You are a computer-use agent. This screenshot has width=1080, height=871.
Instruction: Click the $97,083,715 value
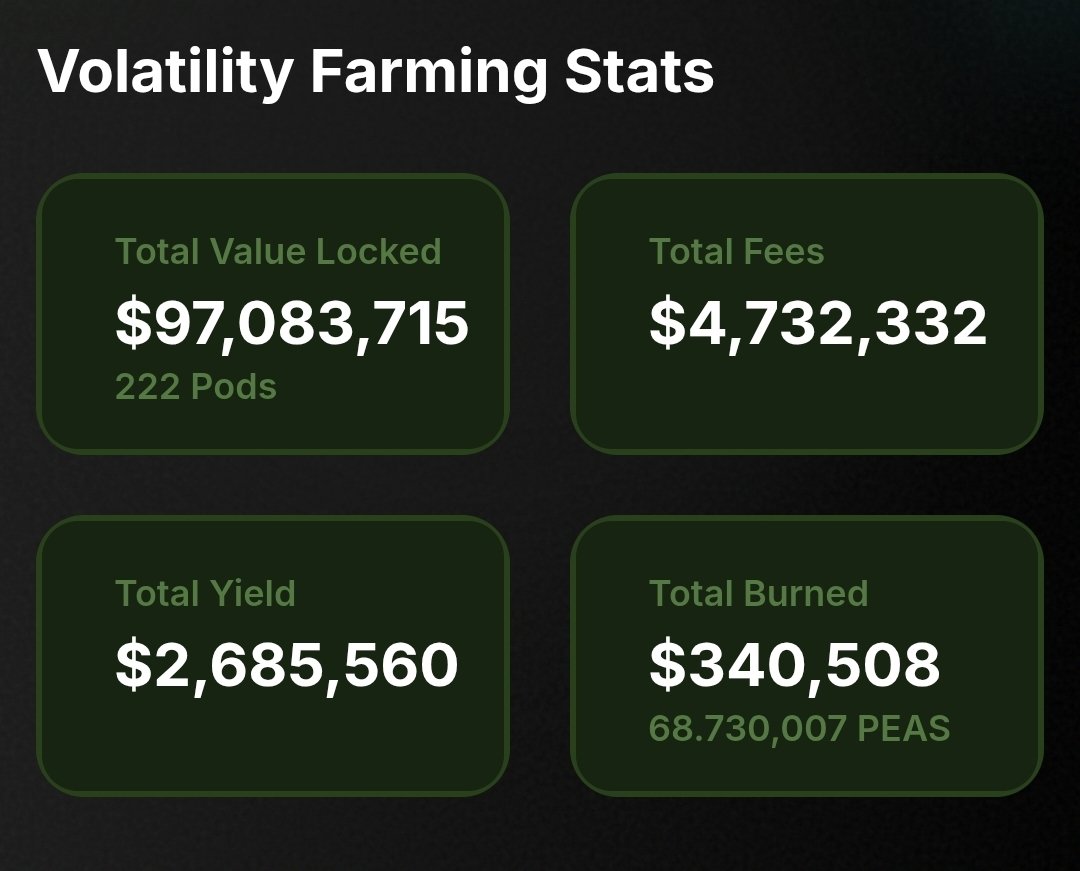(x=292, y=324)
